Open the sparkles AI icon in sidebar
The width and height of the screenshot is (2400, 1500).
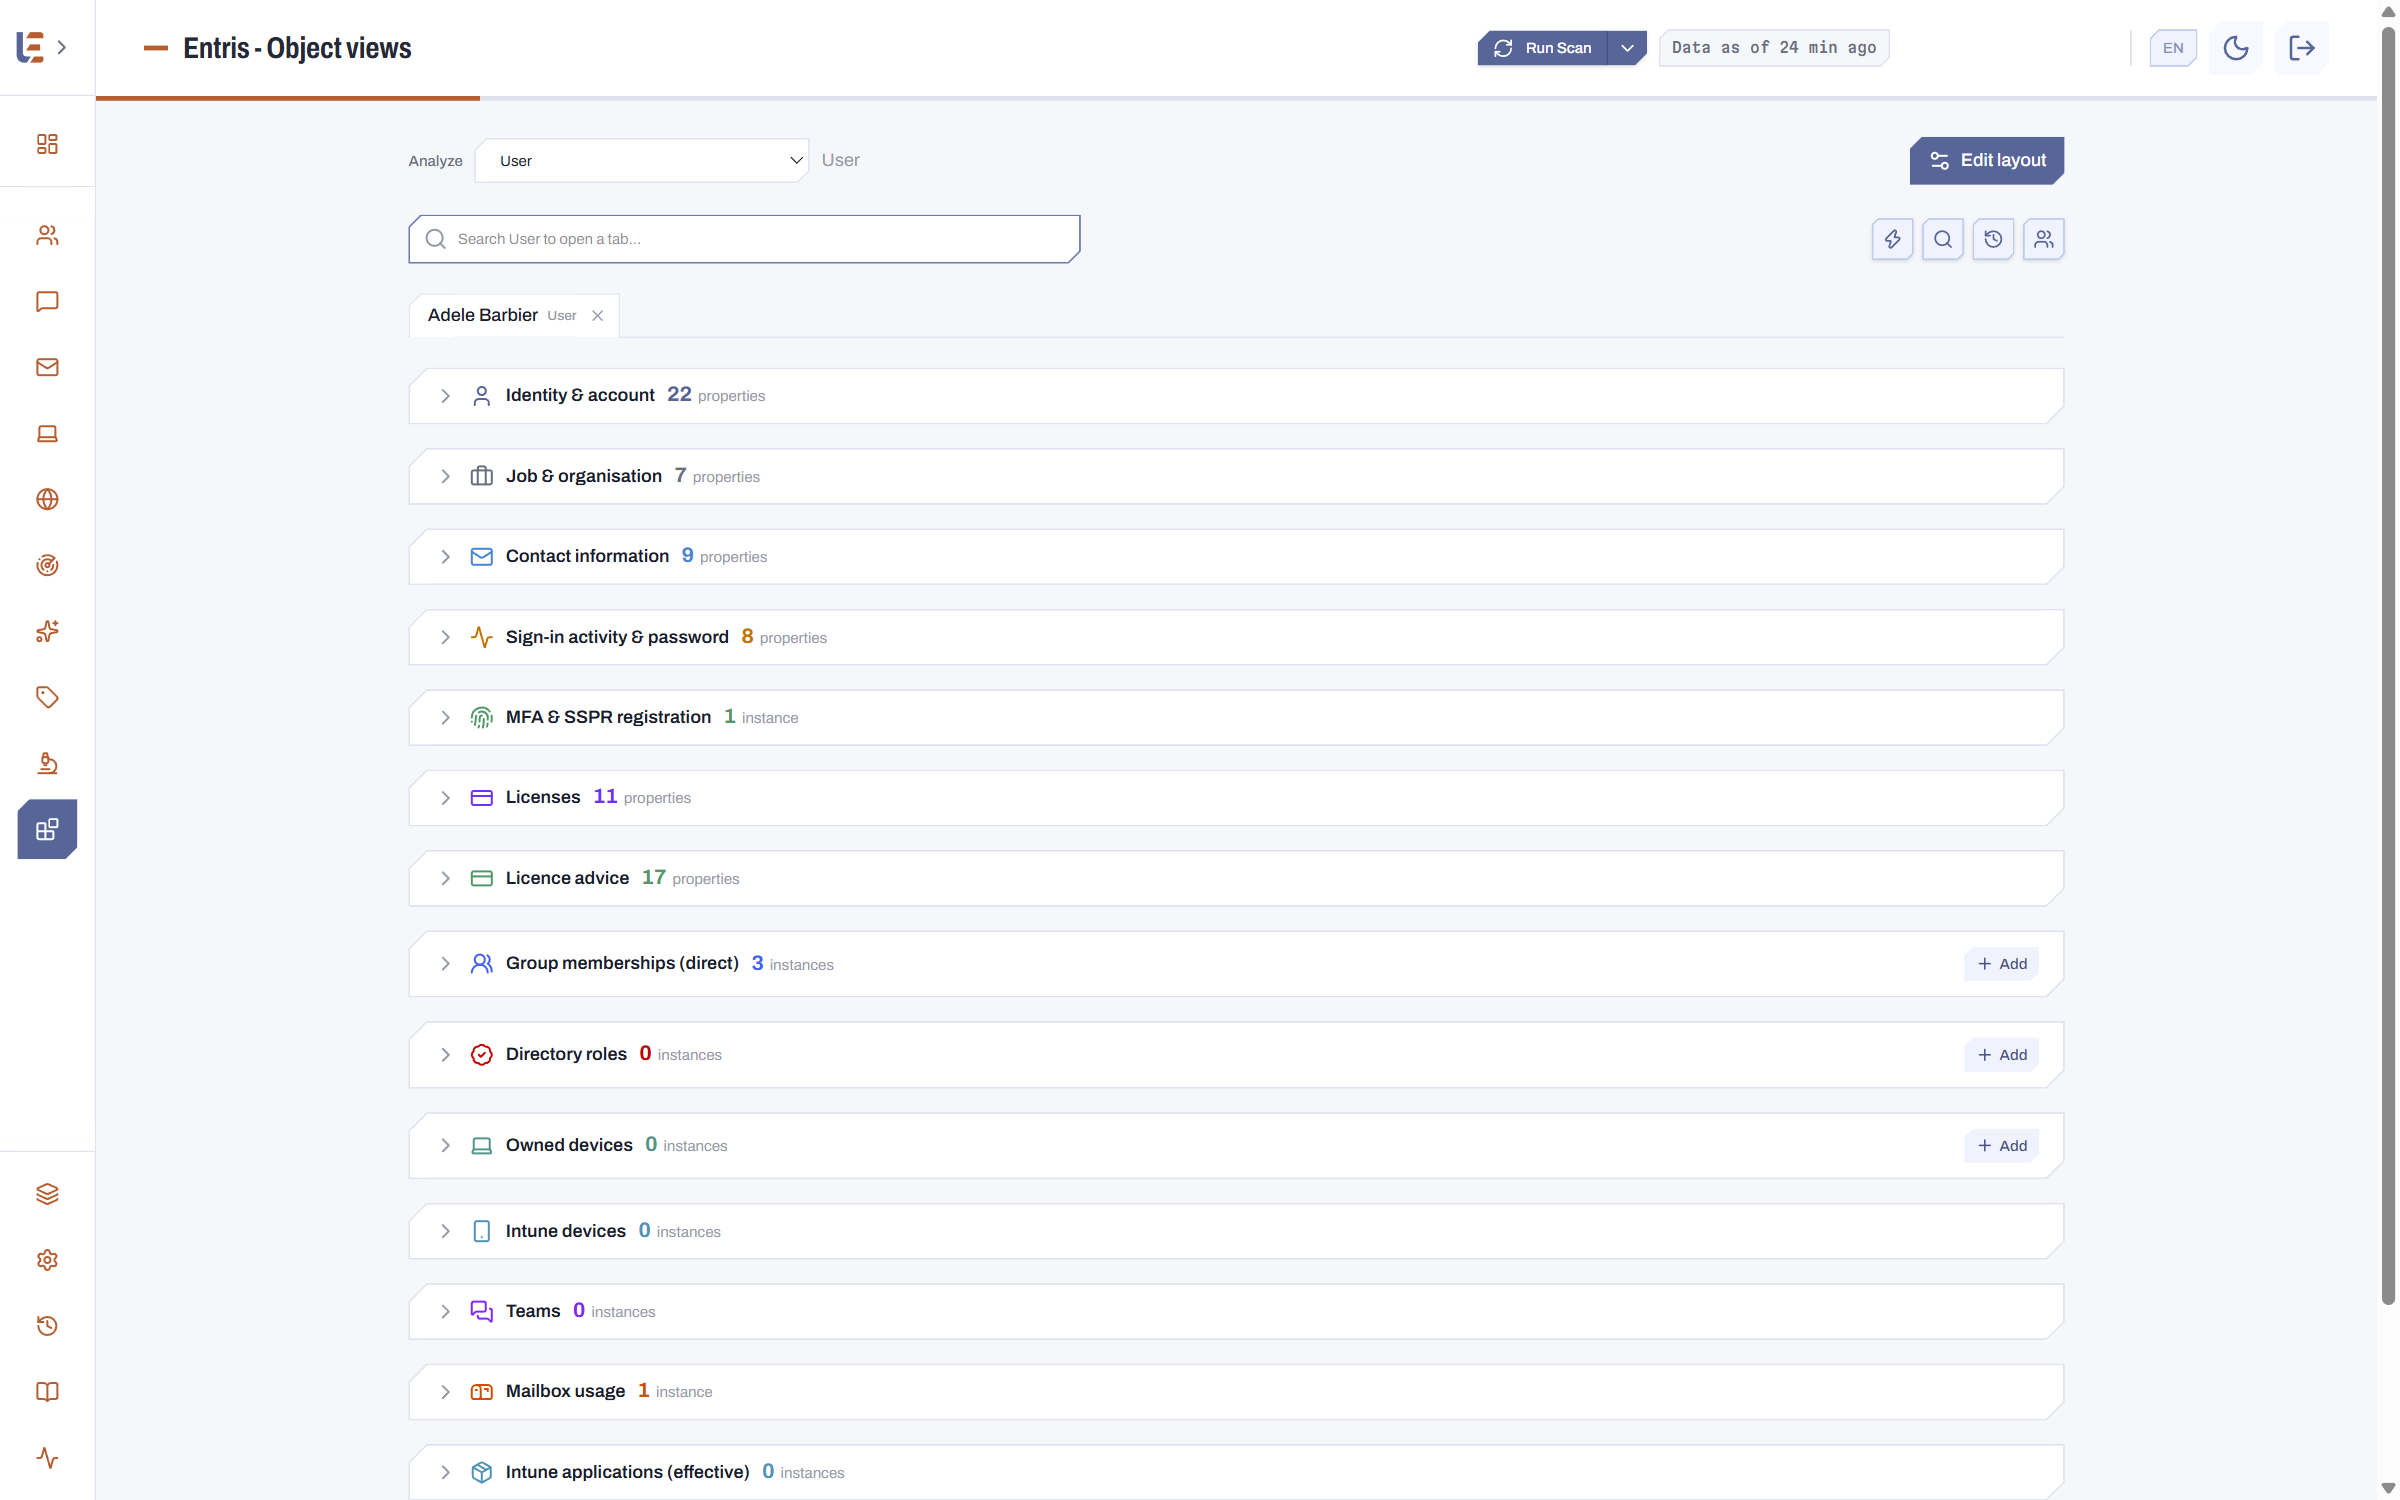[x=47, y=631]
